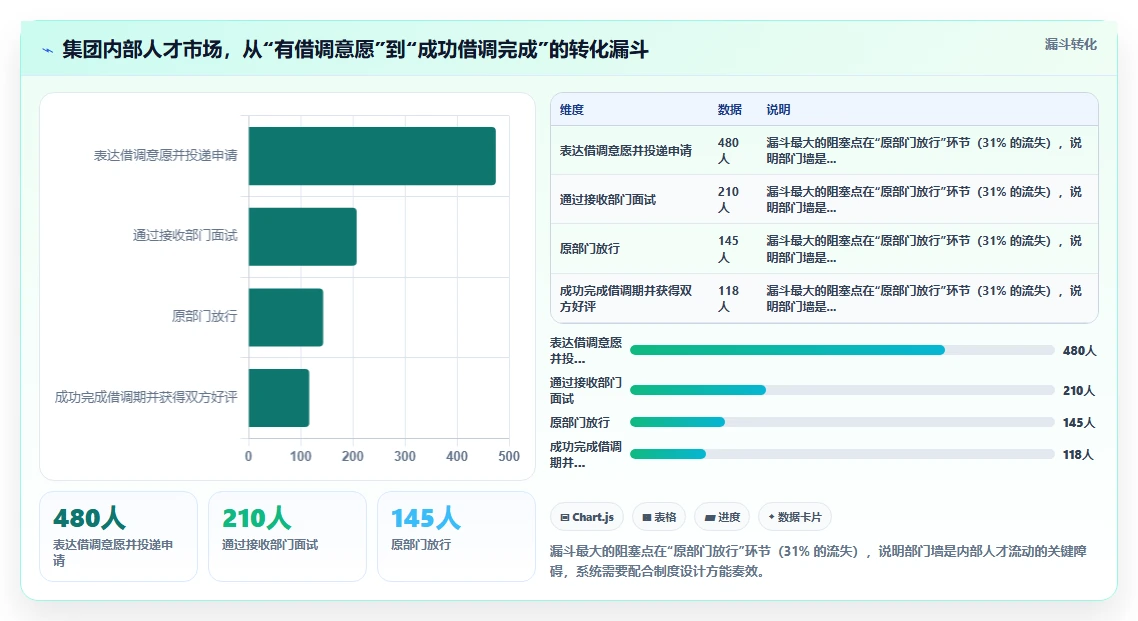
Task: Click the 说明 column header
Action: (x=778, y=110)
